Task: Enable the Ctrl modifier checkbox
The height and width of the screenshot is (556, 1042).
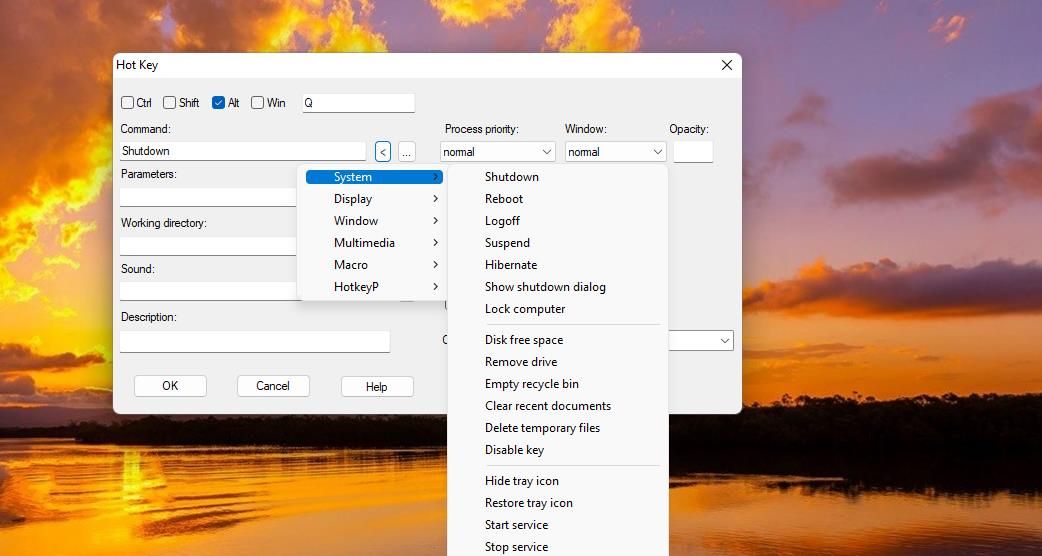Action: click(128, 103)
